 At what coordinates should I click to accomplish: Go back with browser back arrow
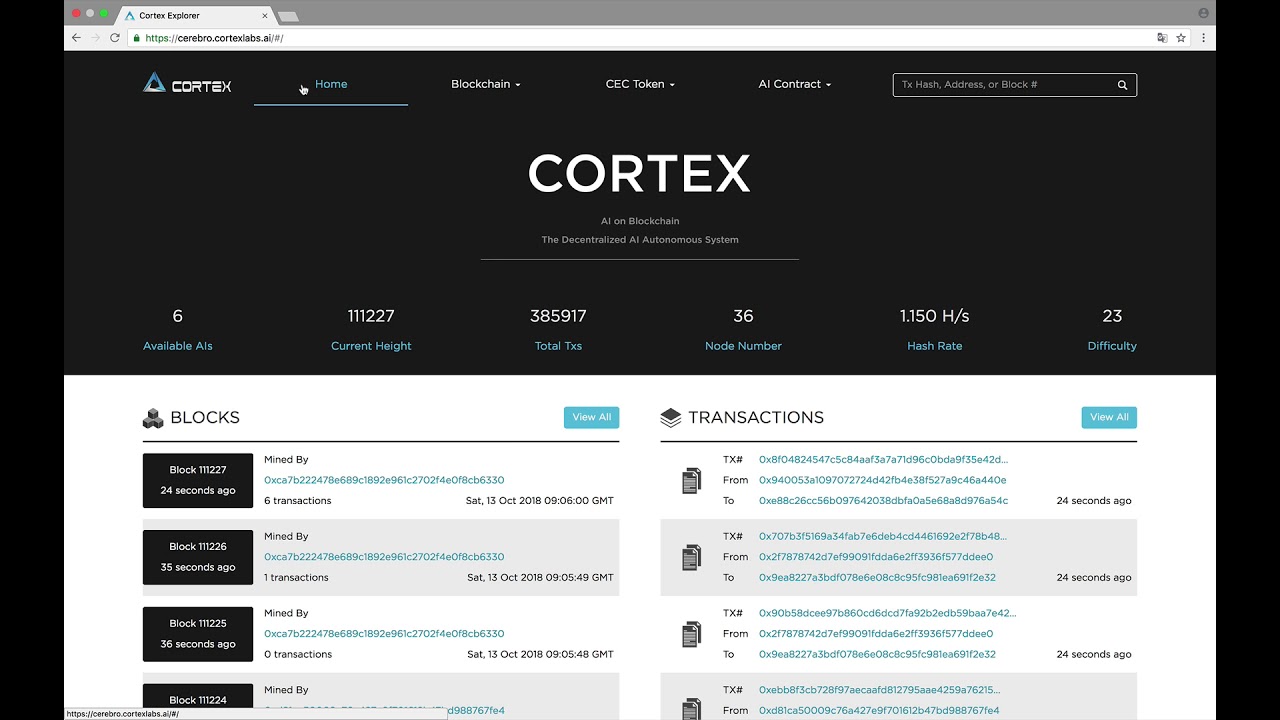(76, 38)
